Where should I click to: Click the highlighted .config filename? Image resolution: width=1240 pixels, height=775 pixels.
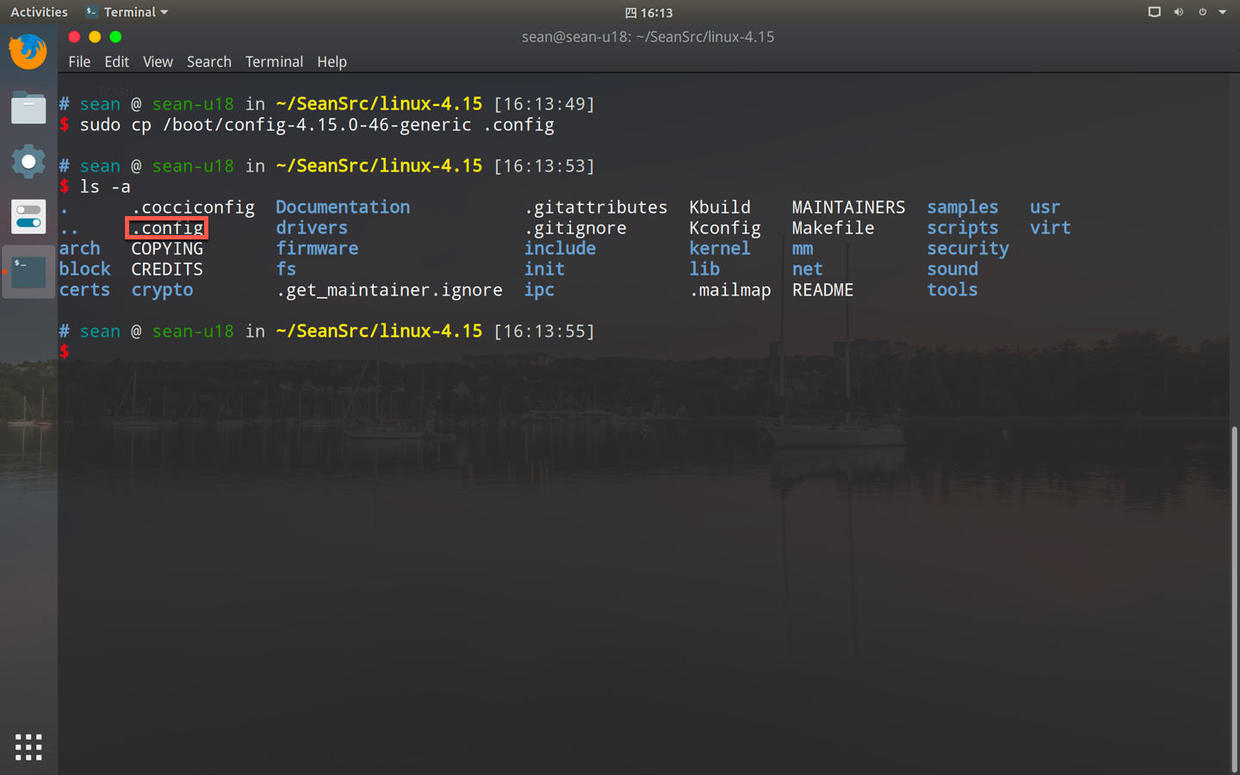[x=167, y=228]
